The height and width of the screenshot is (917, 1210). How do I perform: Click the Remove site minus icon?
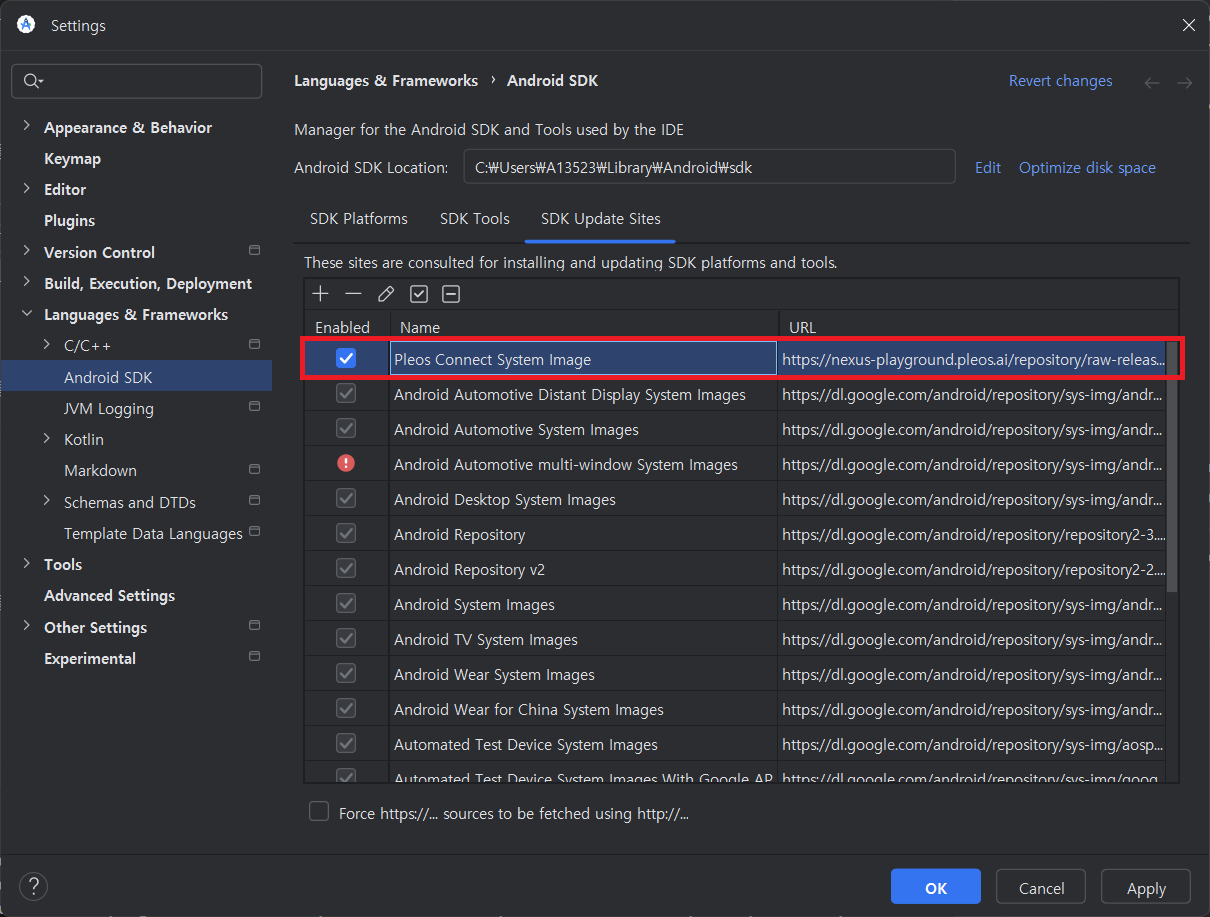point(353,294)
